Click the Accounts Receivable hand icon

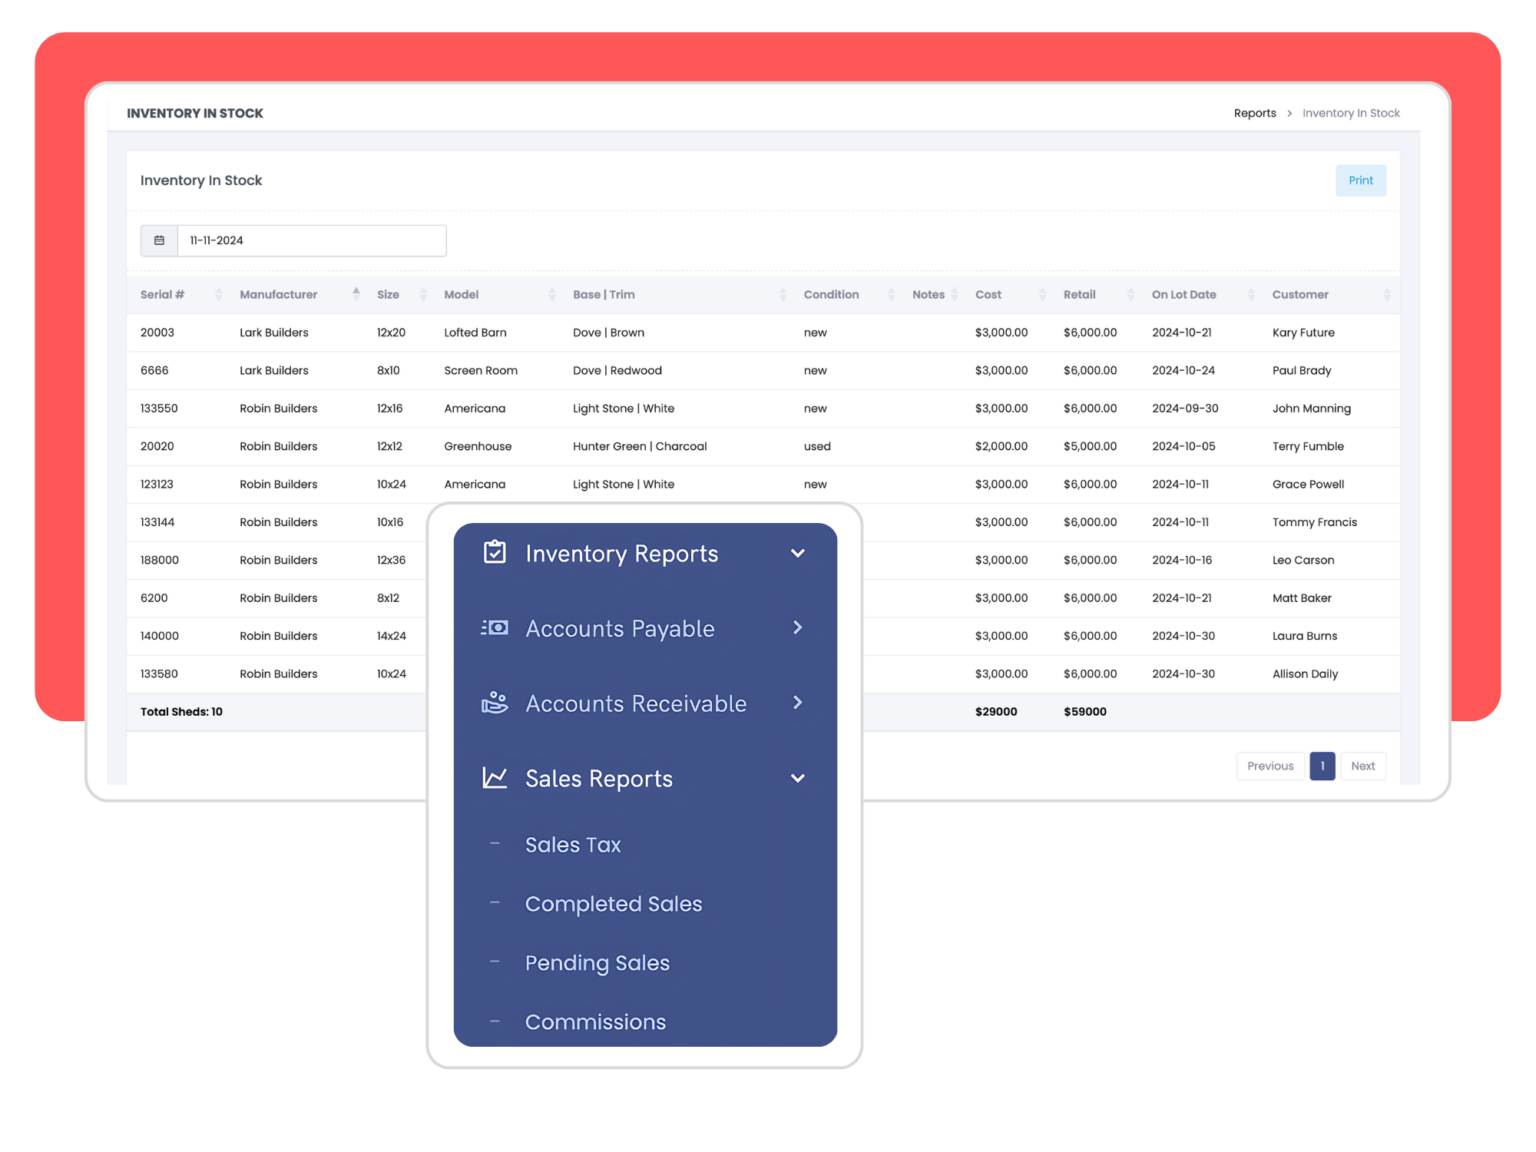pyautogui.click(x=494, y=702)
